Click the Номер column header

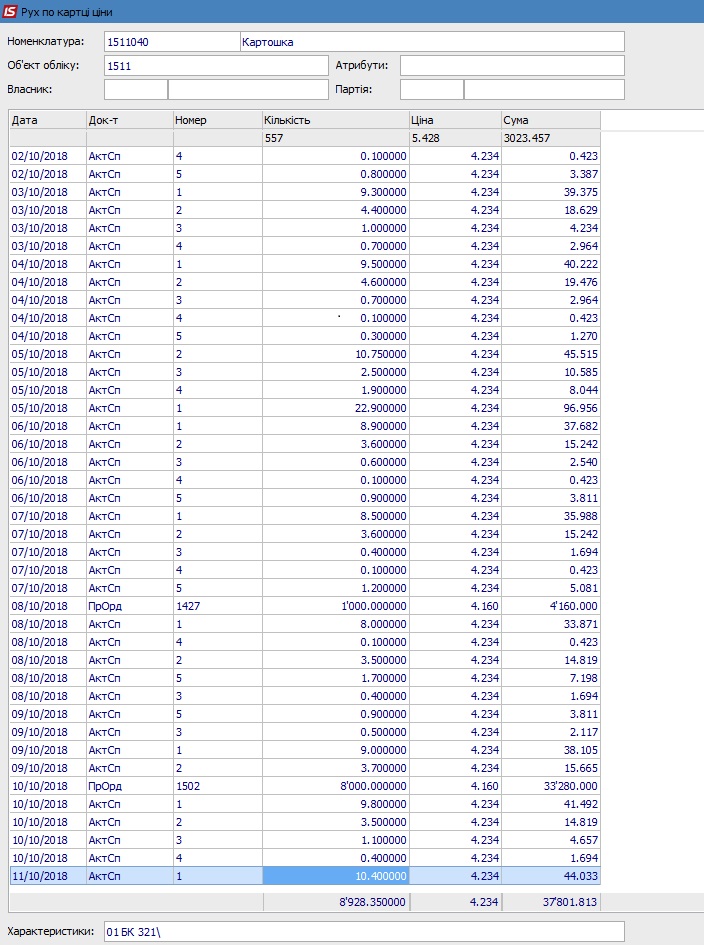(216, 120)
